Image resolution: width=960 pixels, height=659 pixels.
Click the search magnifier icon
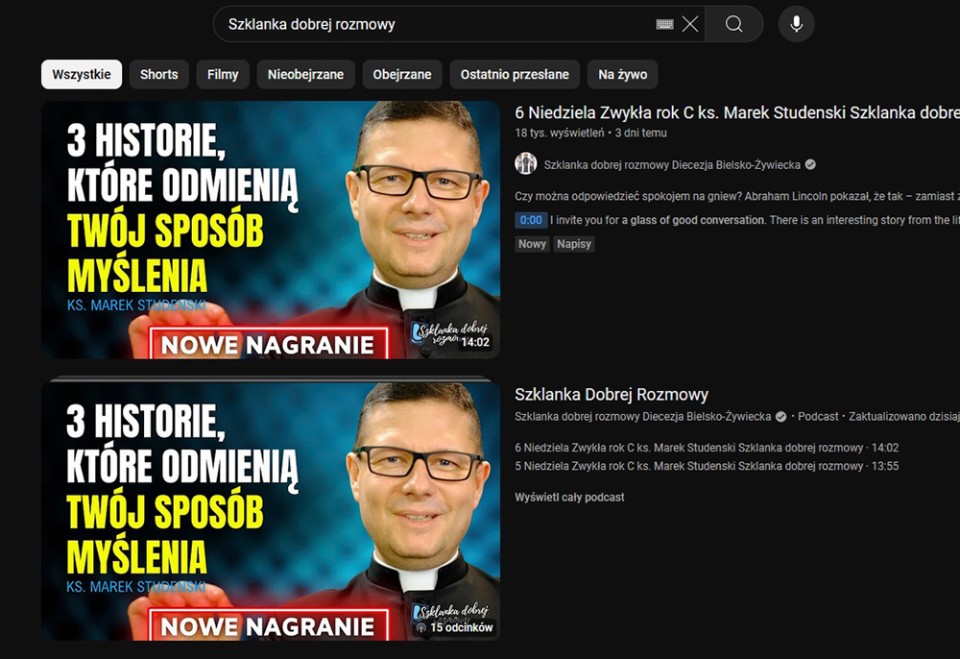pyautogui.click(x=735, y=23)
